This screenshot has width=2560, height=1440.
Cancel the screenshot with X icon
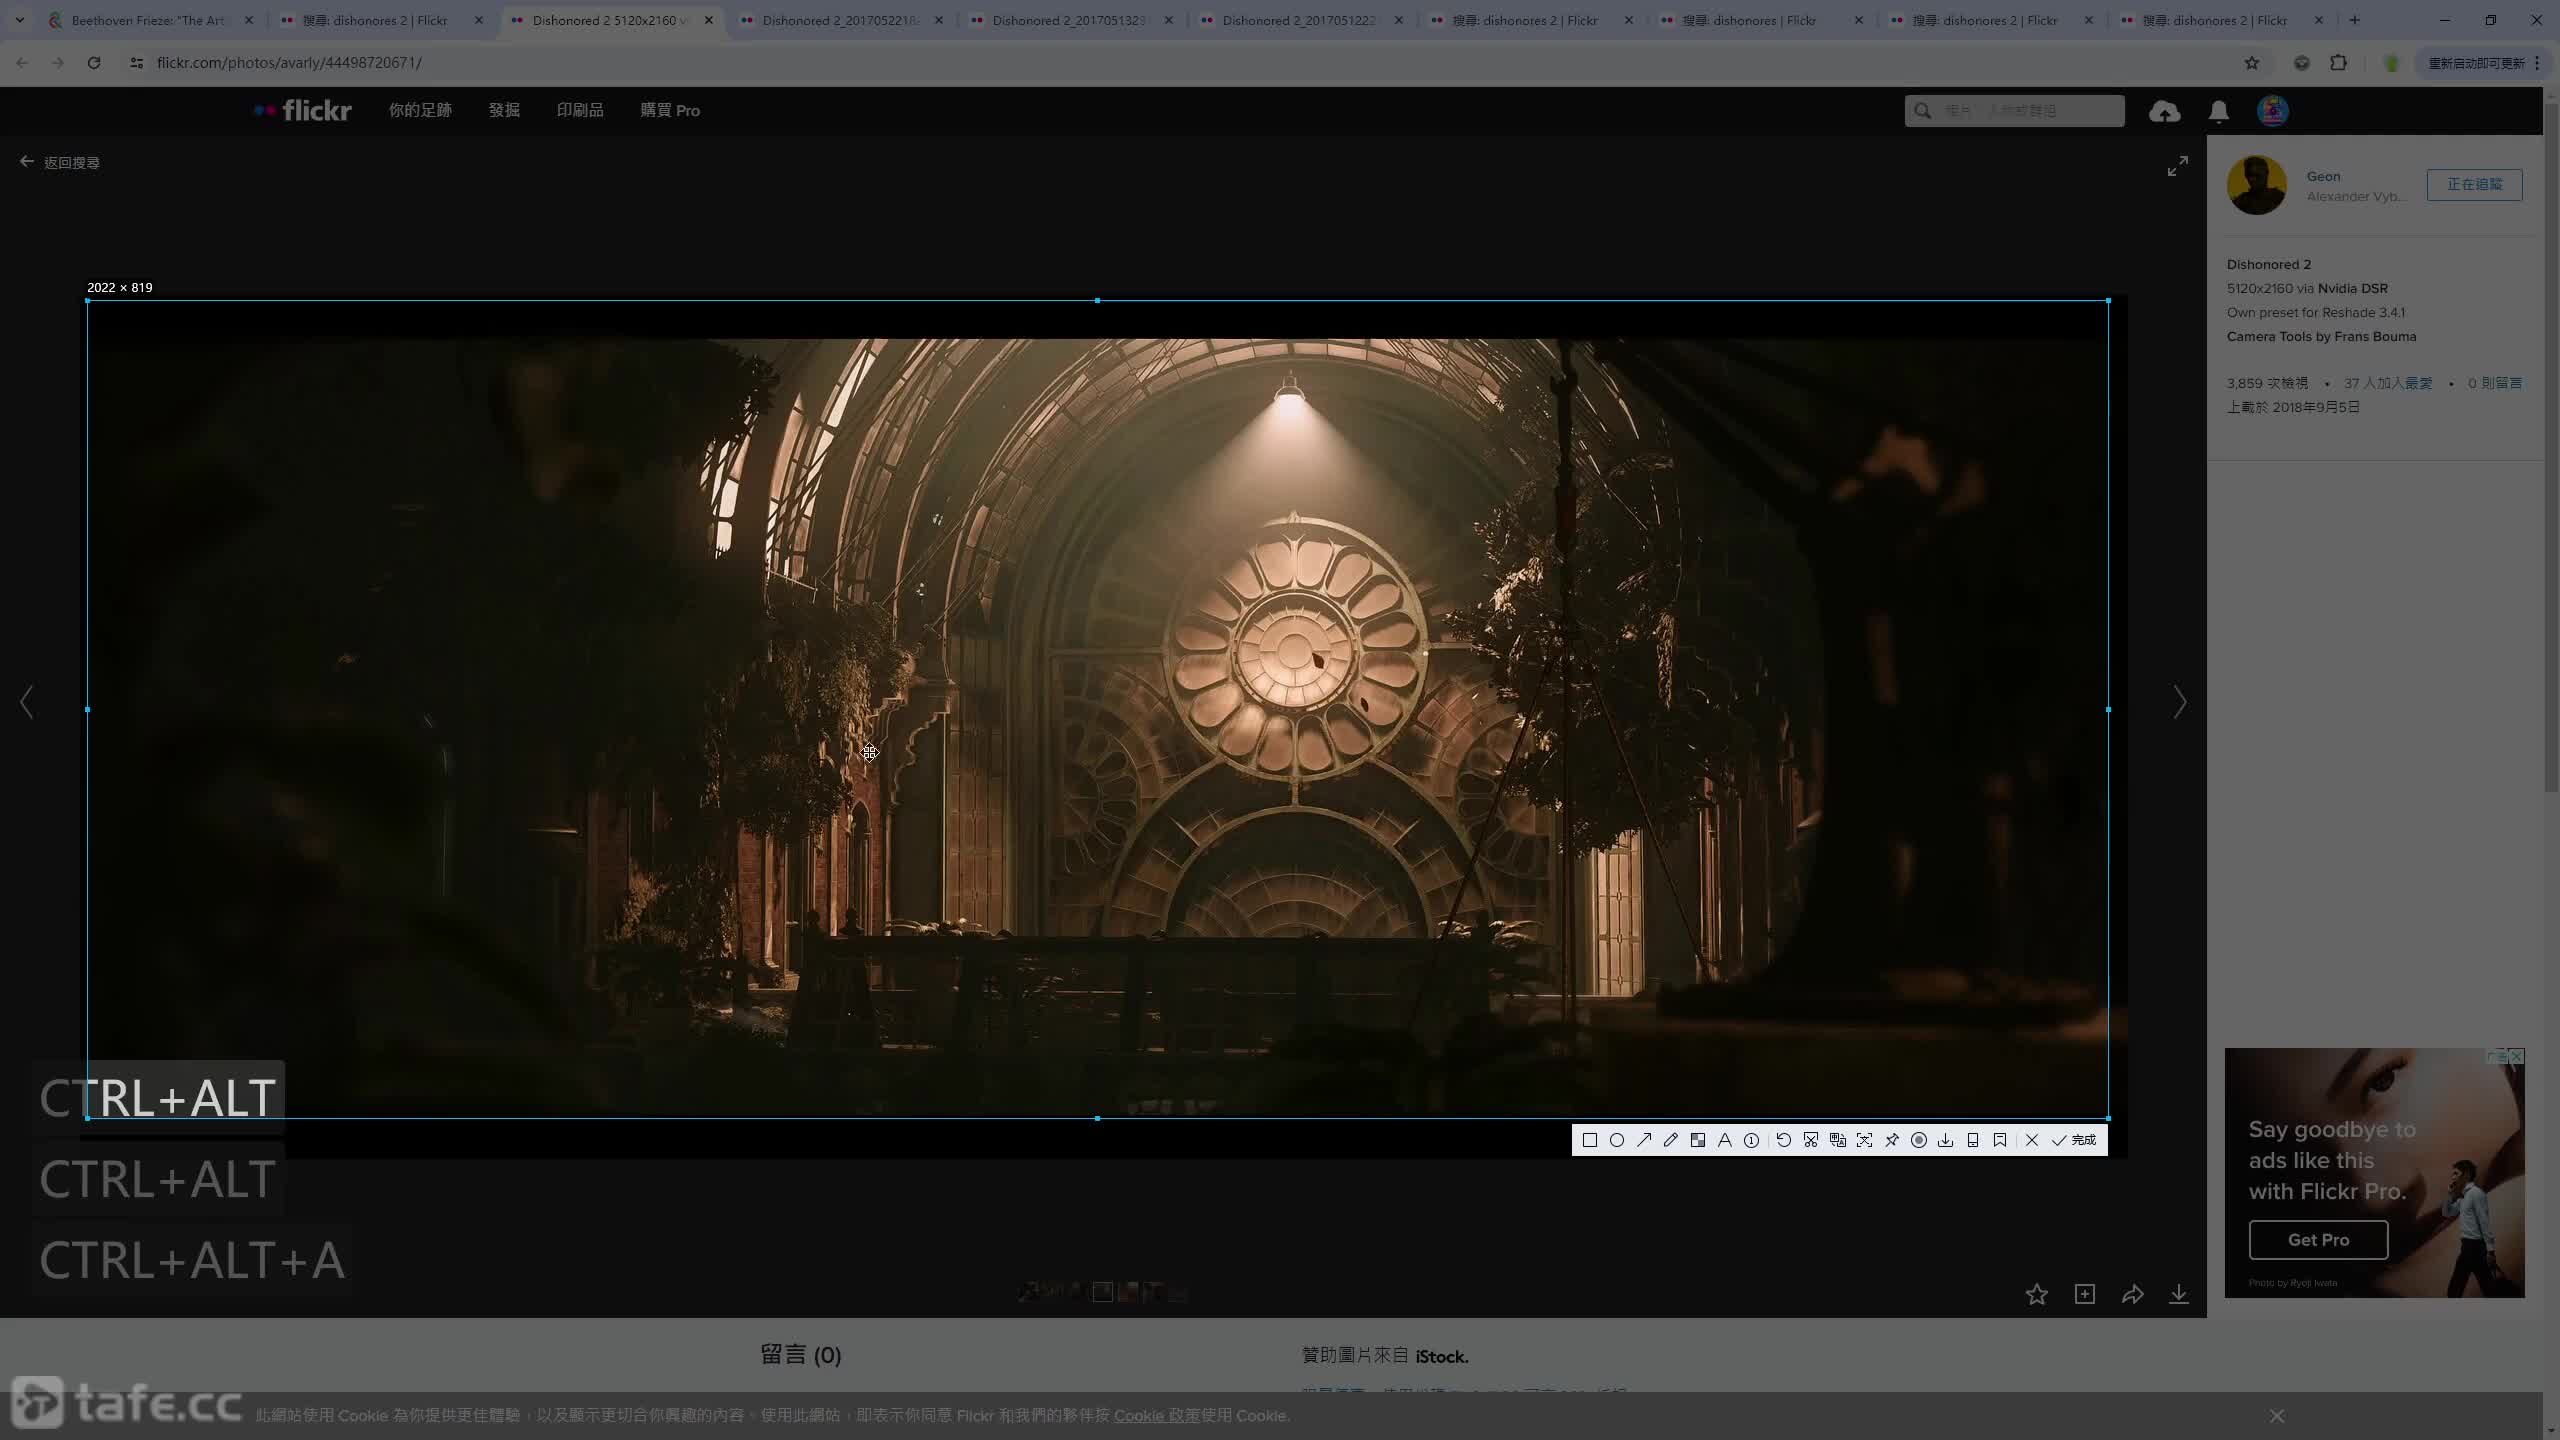pyautogui.click(x=2032, y=1140)
